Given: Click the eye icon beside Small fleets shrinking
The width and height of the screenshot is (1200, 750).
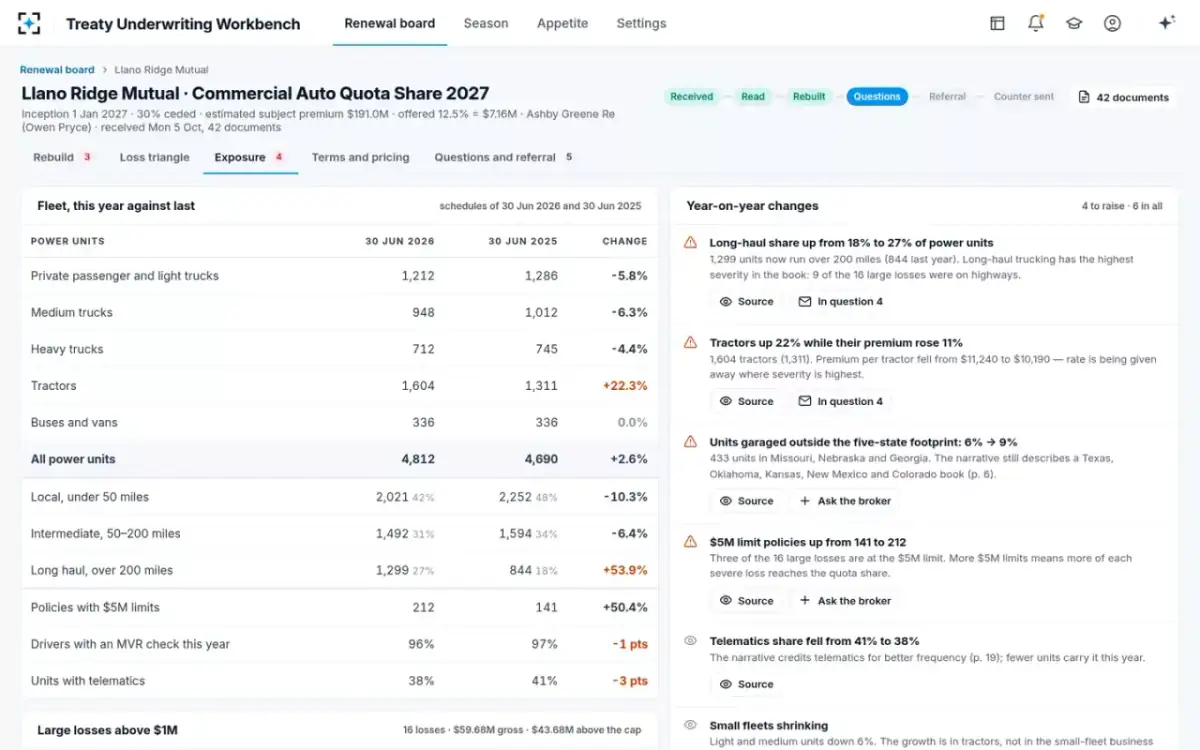Looking at the screenshot, I should pyautogui.click(x=690, y=725).
